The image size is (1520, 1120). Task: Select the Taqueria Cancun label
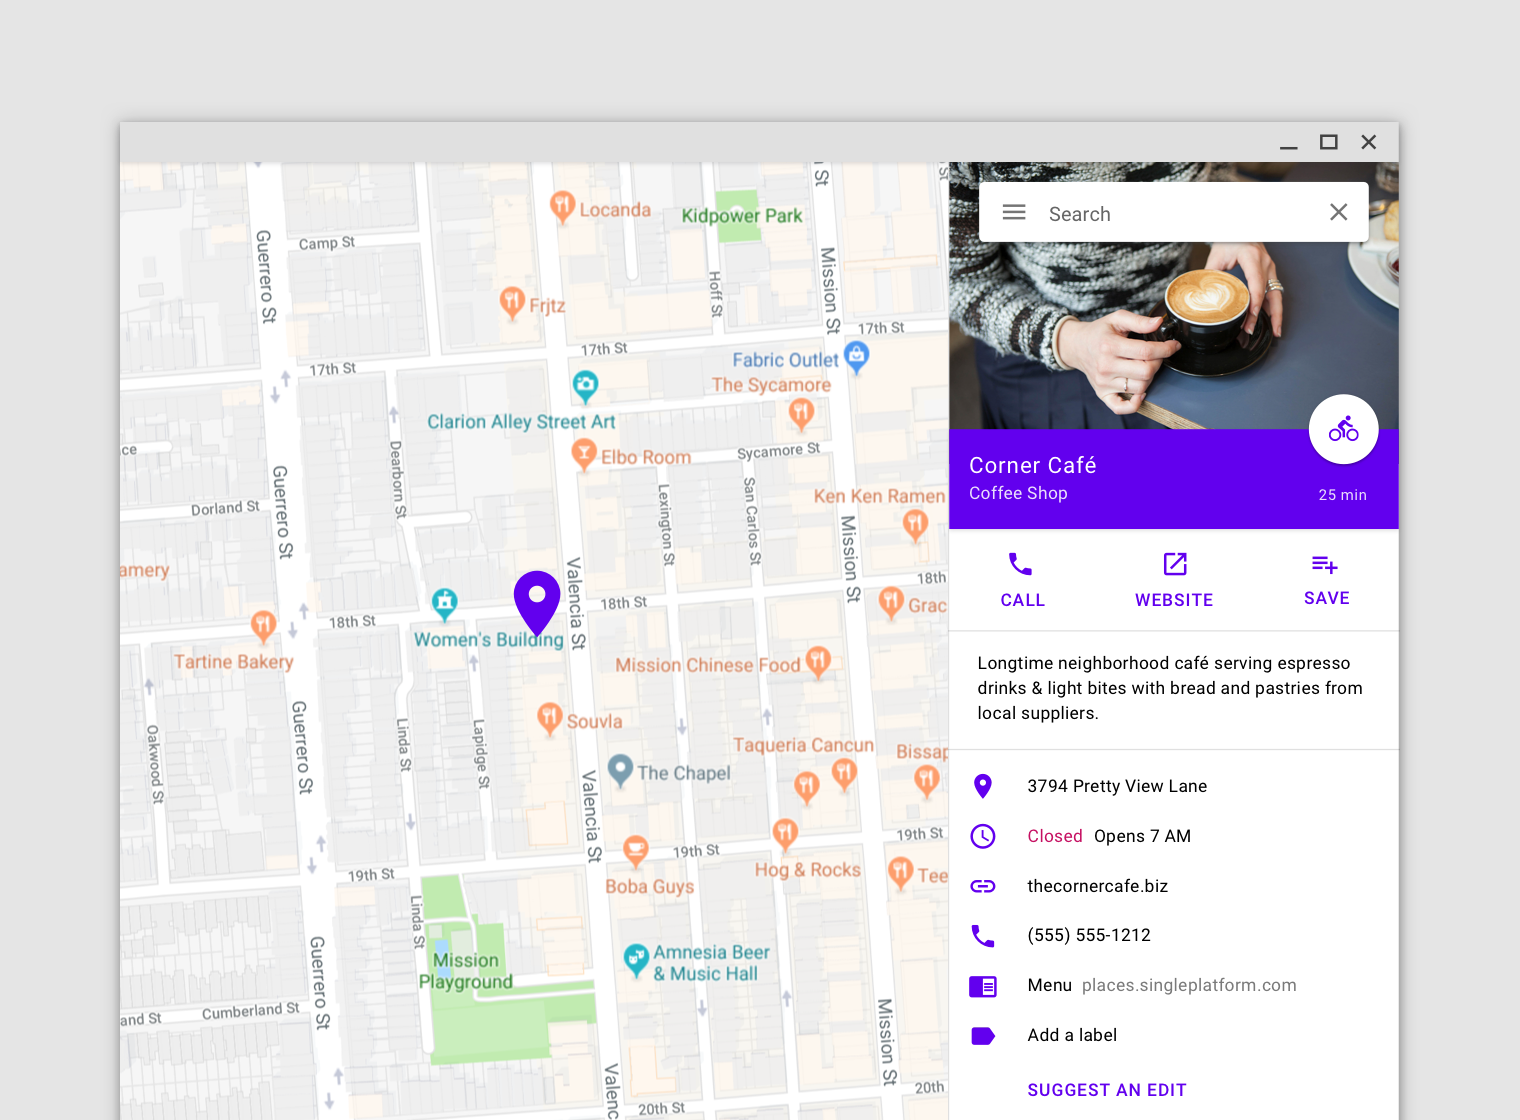(x=803, y=745)
